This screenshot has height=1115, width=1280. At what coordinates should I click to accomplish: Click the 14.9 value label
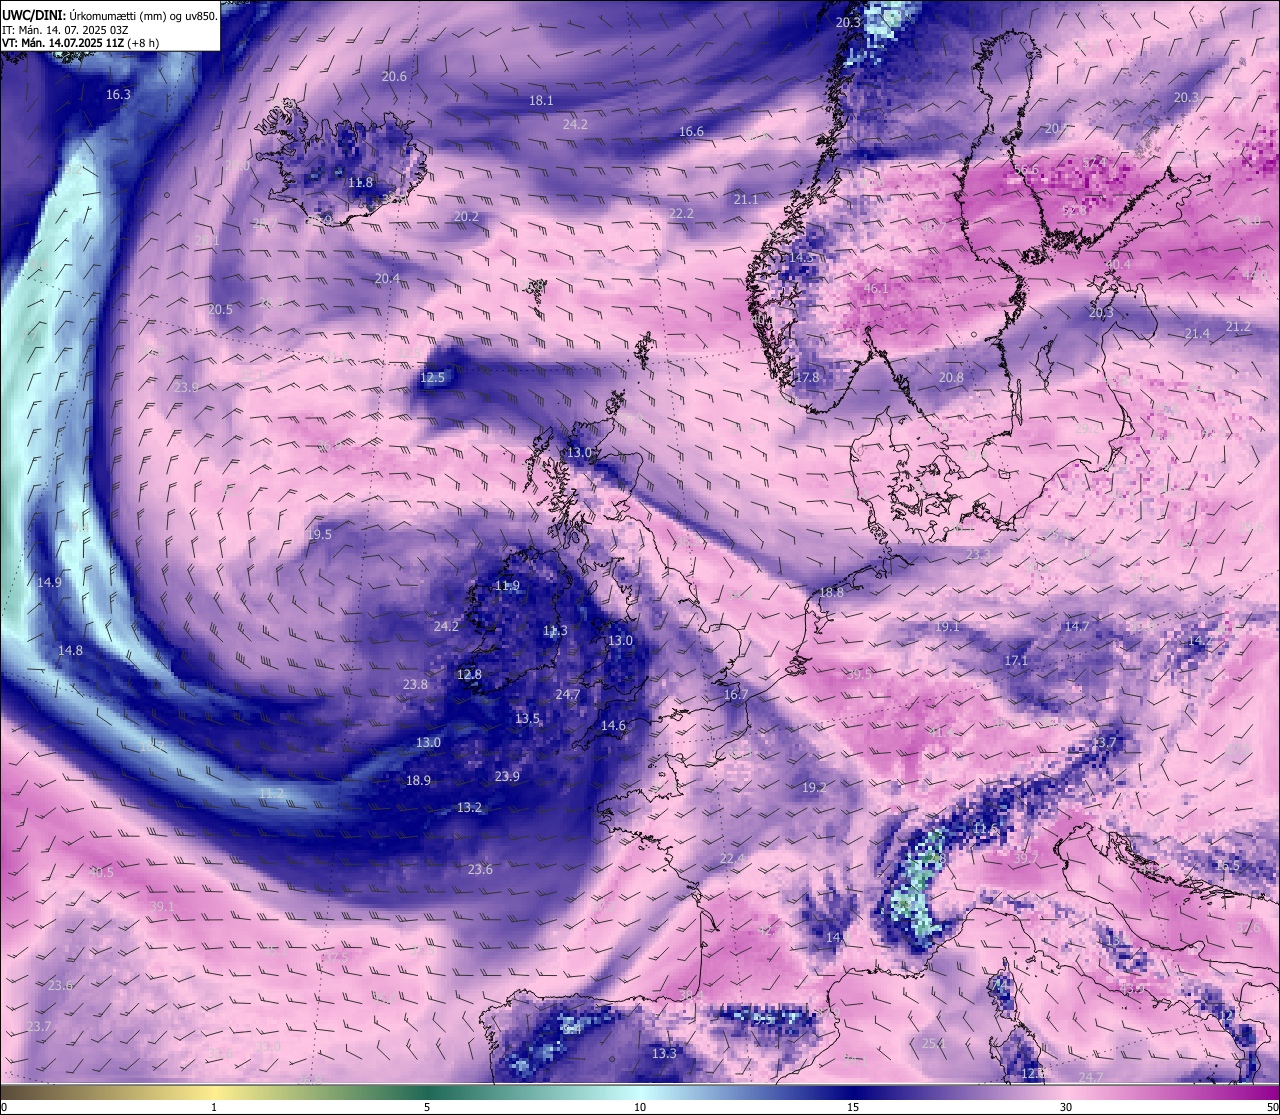(x=49, y=582)
